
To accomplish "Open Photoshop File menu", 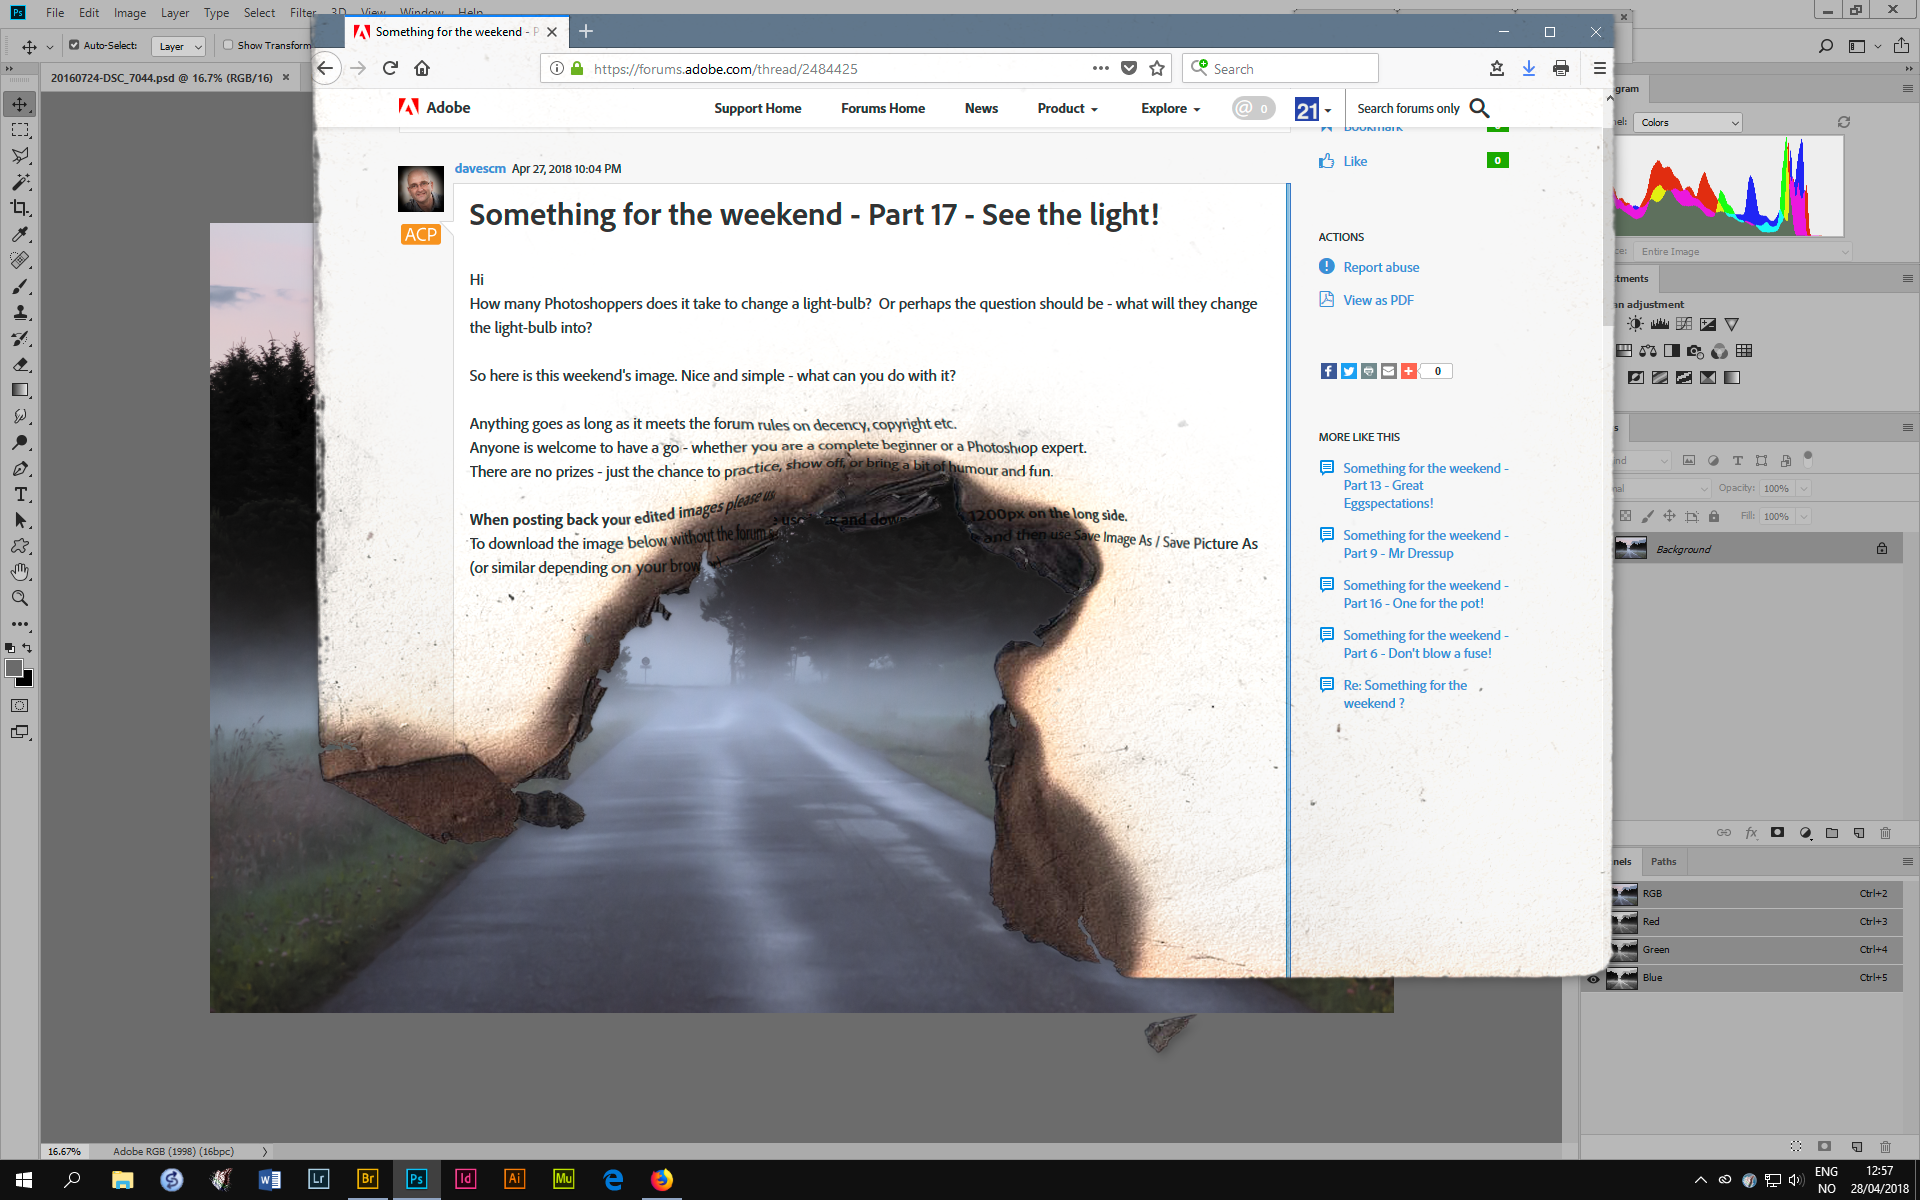I will click(55, 12).
